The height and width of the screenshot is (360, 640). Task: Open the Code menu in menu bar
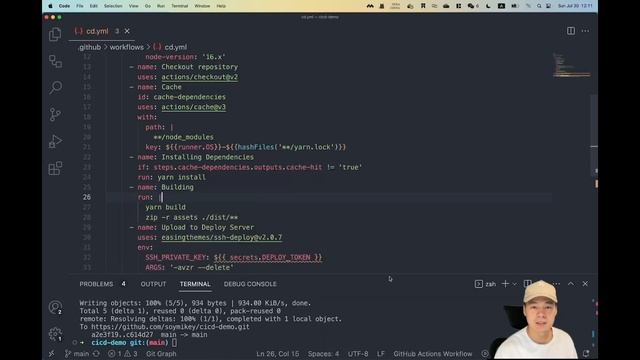pyautogui.click(x=64, y=6)
